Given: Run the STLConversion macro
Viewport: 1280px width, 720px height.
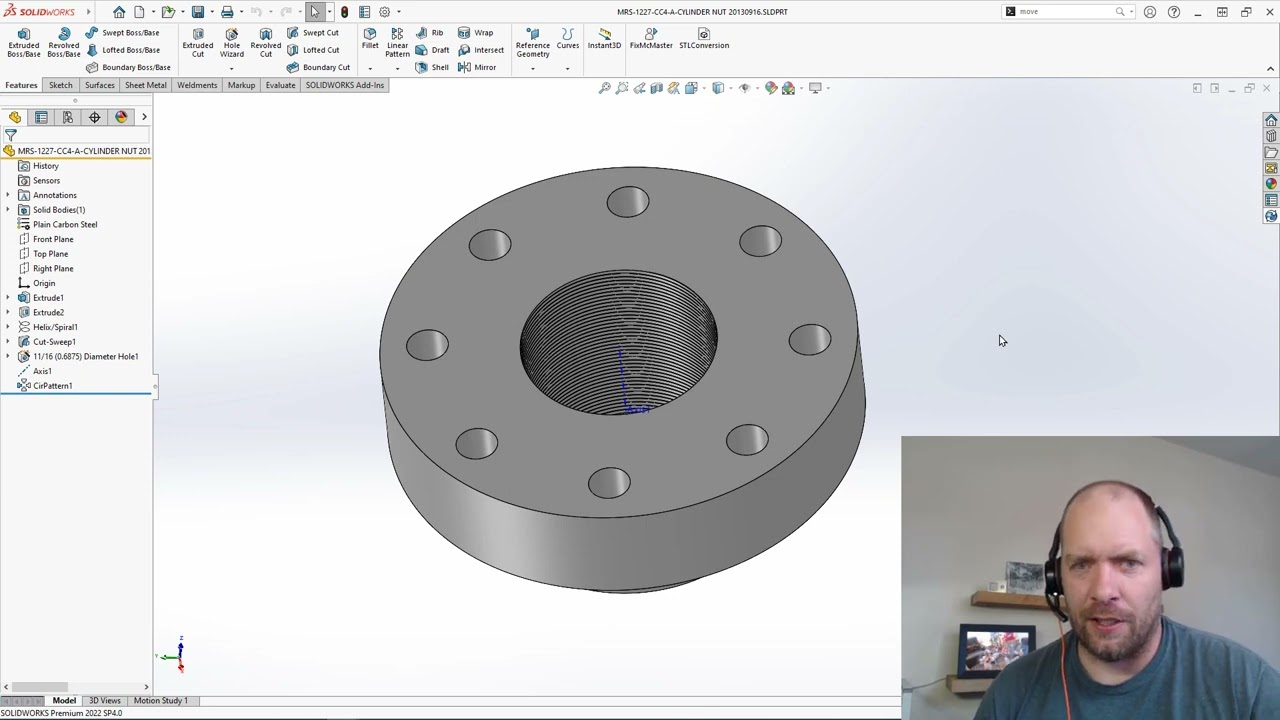Looking at the screenshot, I should (704, 39).
